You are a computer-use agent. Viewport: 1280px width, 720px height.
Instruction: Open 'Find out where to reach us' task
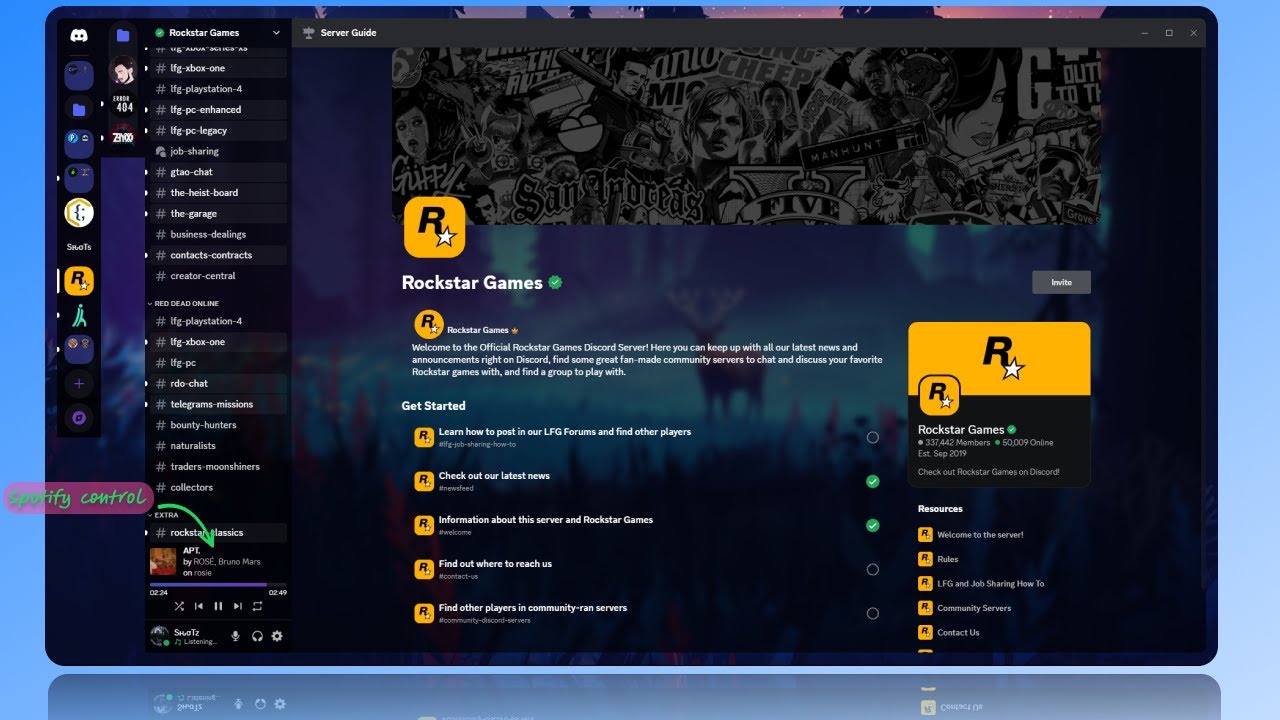(647, 569)
